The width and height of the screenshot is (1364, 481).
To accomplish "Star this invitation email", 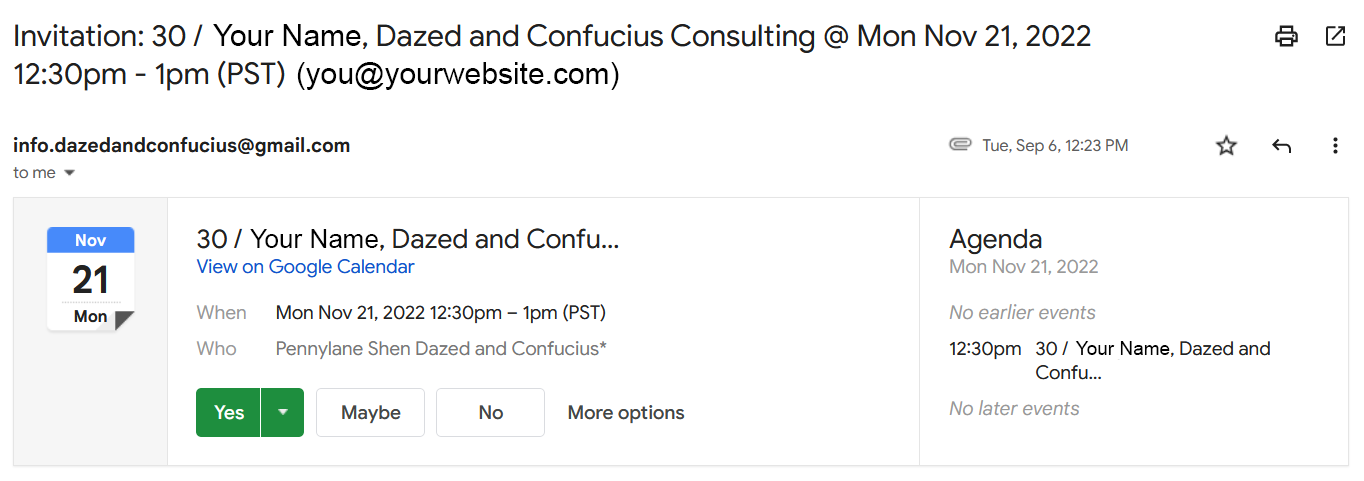I will (1226, 146).
